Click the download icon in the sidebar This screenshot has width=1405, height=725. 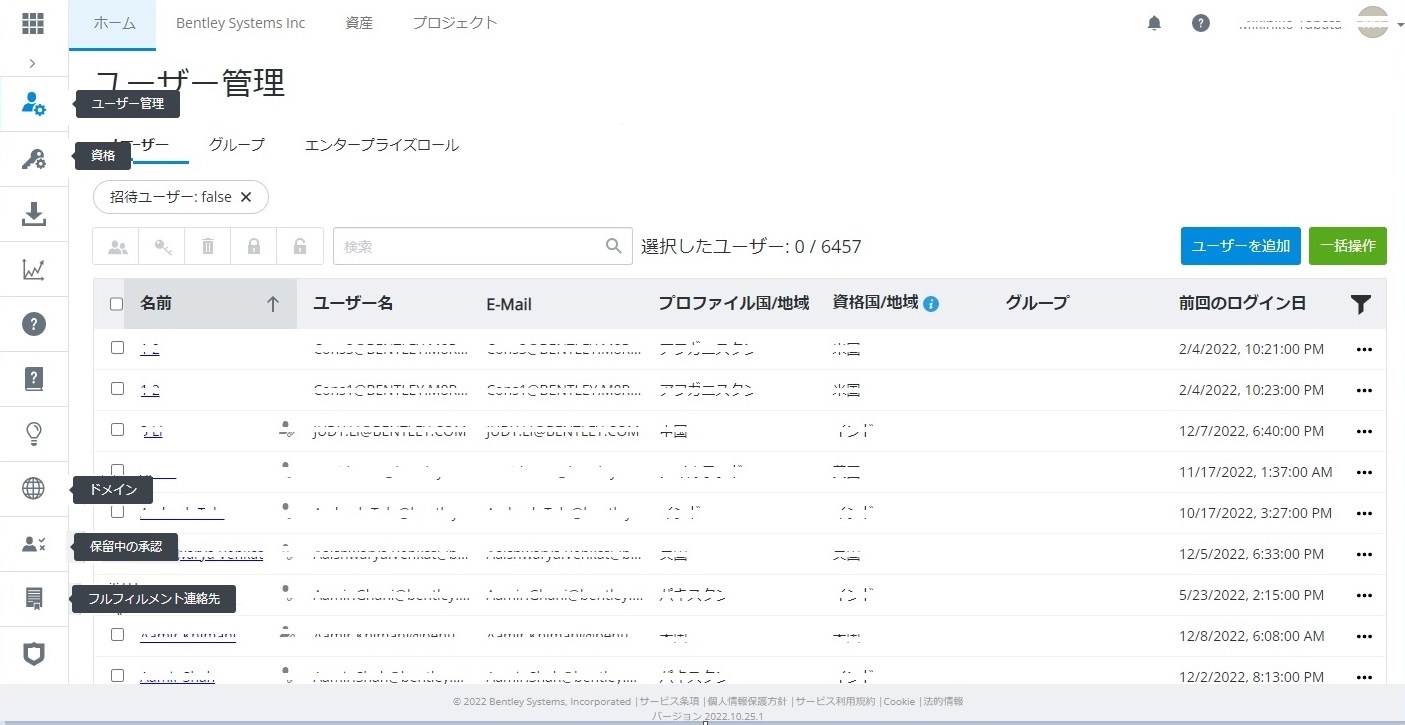point(33,214)
